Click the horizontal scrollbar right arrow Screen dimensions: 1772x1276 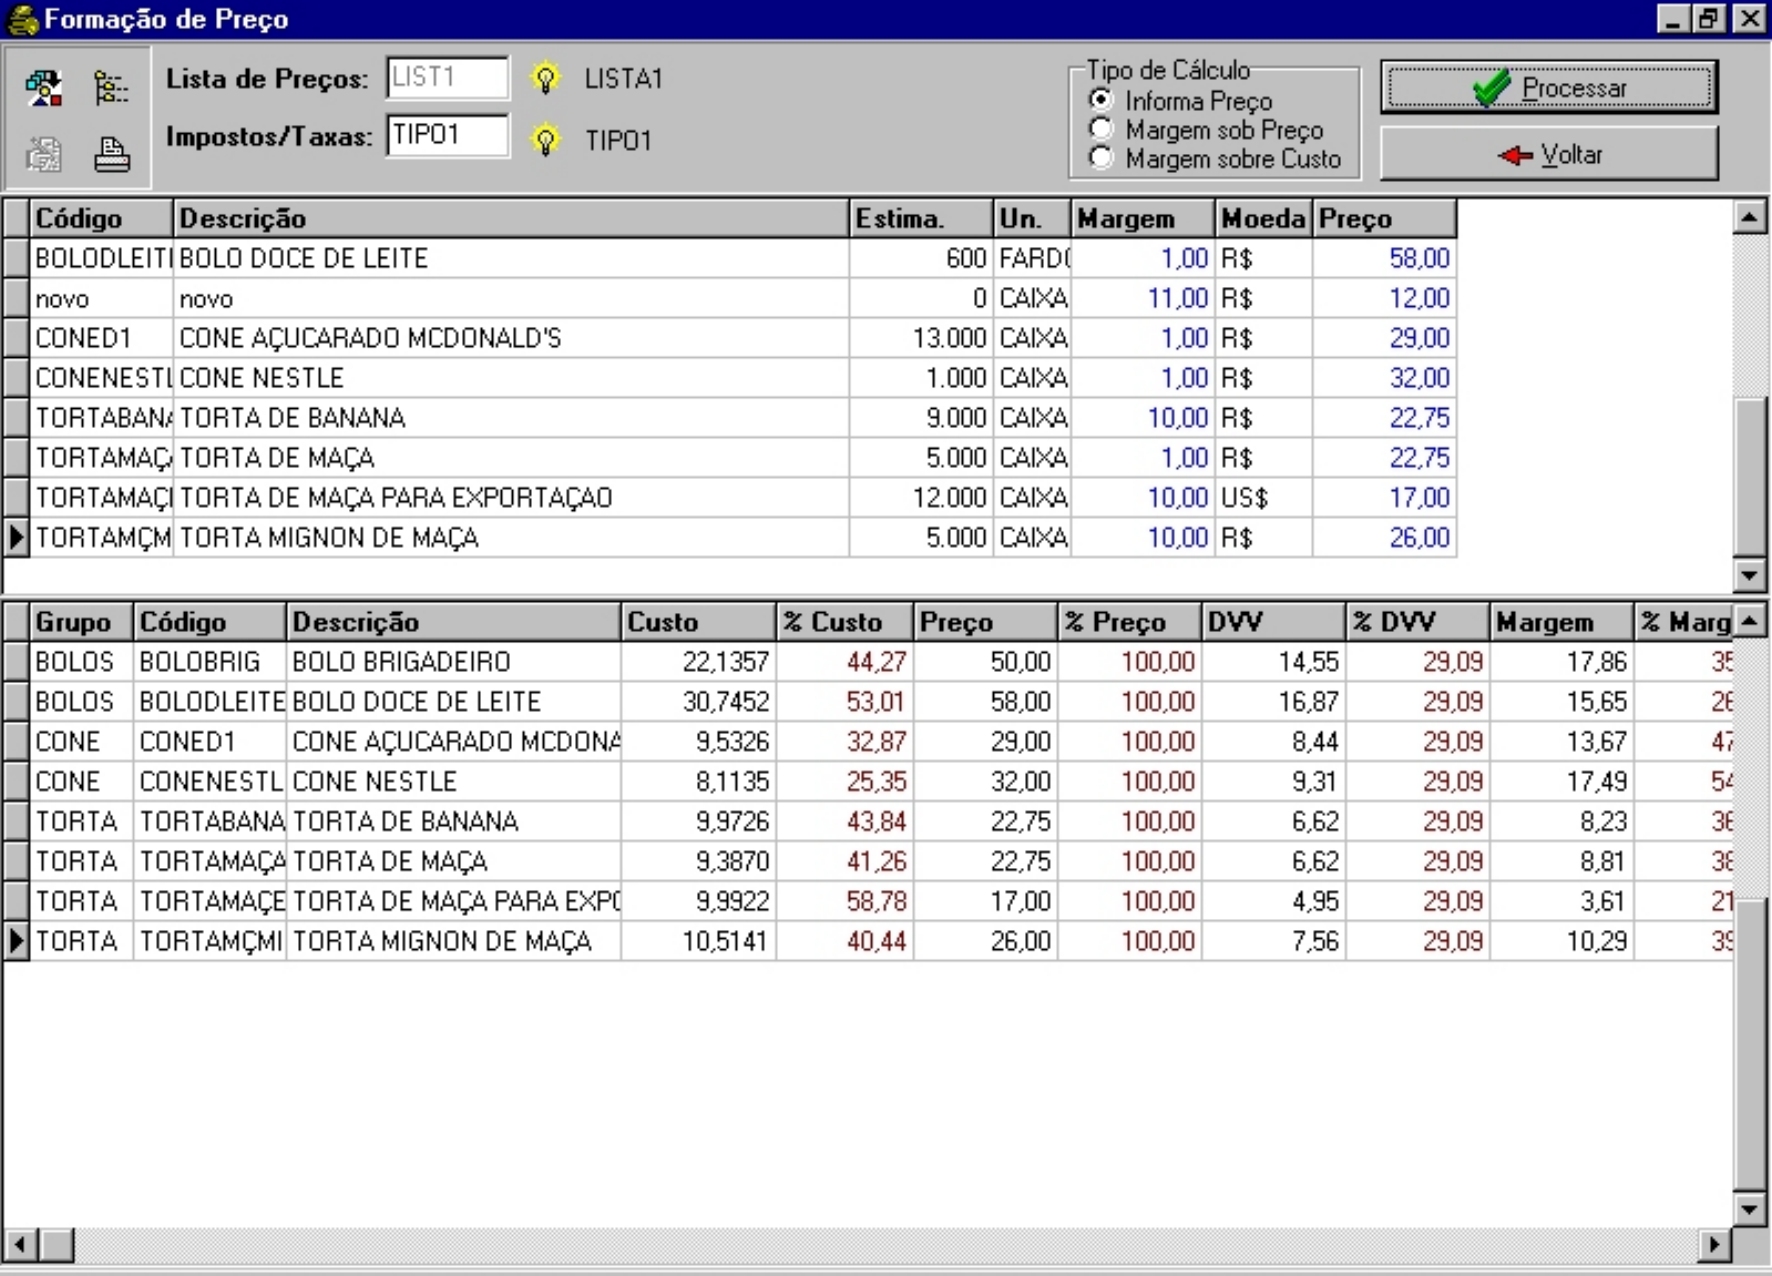pyautogui.click(x=1715, y=1245)
